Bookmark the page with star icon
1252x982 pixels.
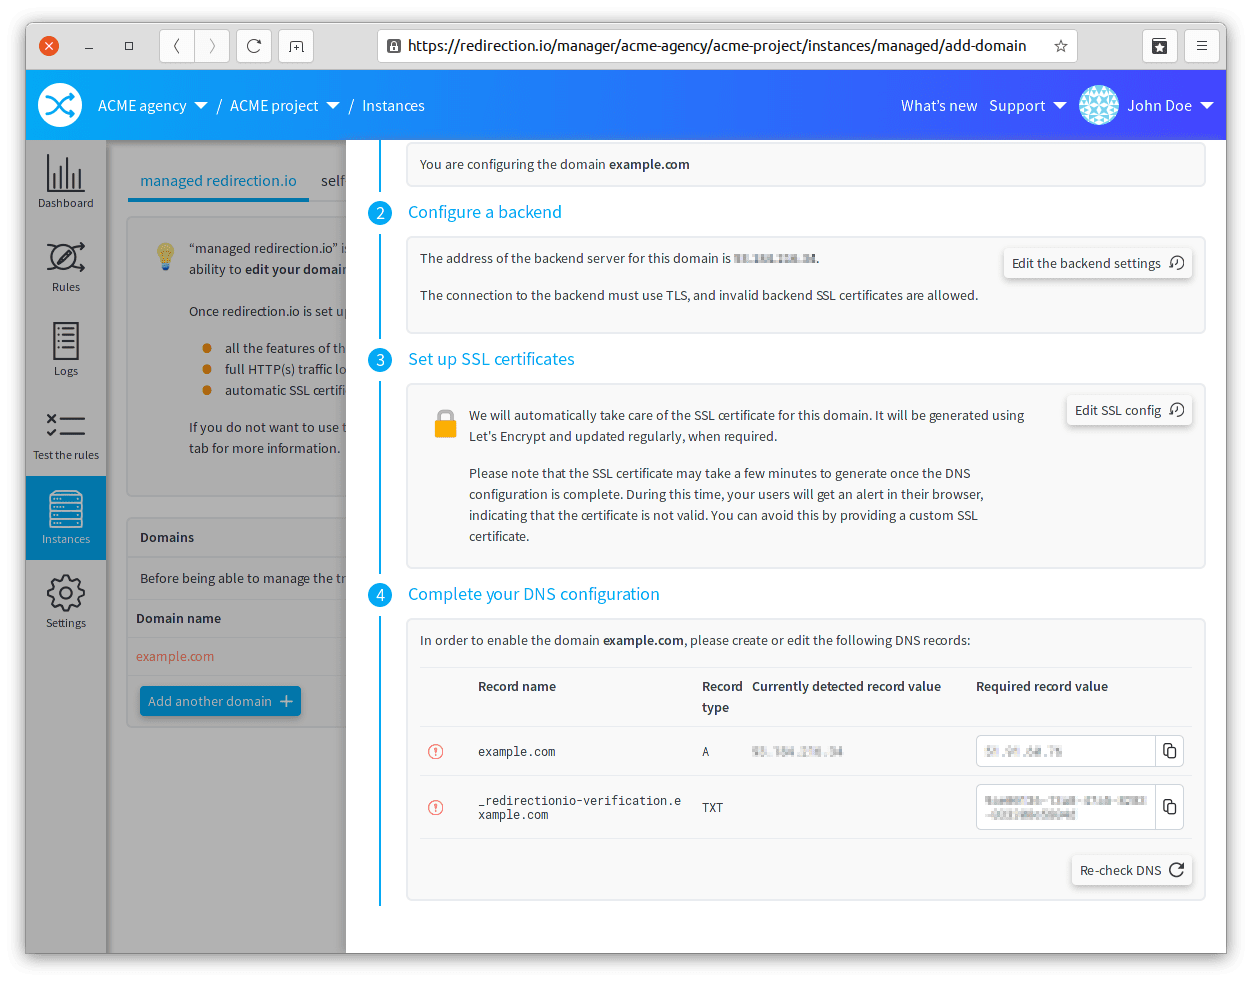[x=1061, y=46]
